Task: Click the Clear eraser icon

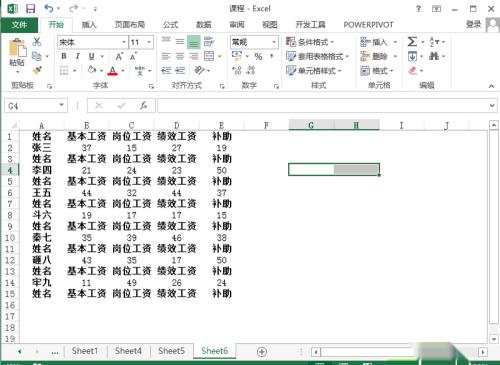Action: [x=413, y=70]
